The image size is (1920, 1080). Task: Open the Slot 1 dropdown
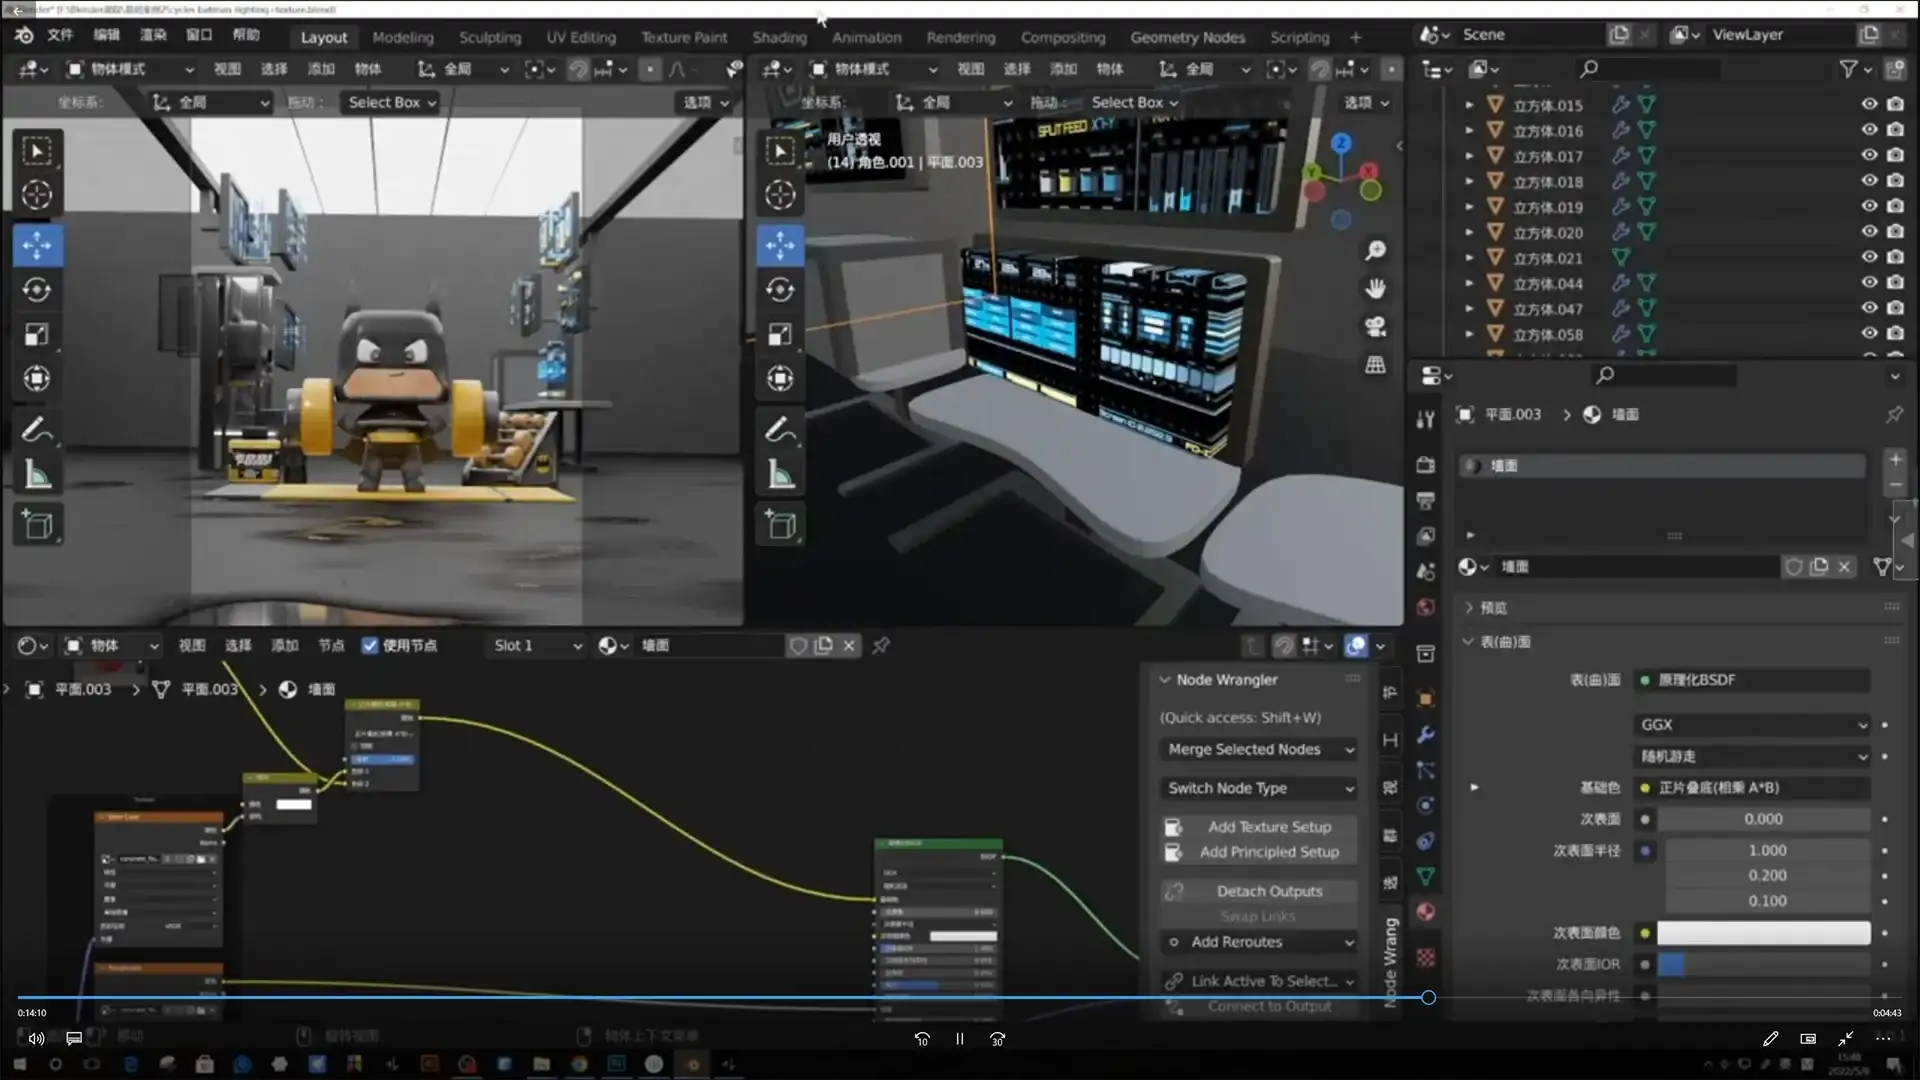coord(537,646)
